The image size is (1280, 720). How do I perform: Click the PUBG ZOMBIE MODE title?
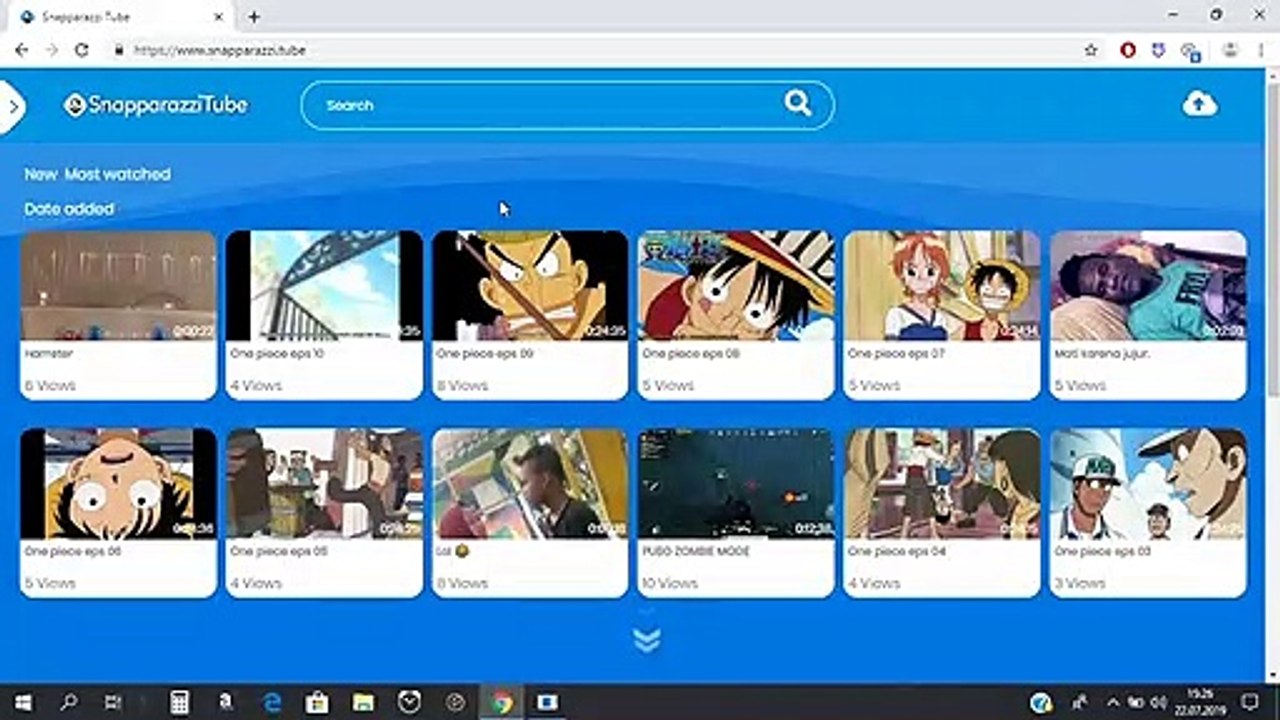point(696,552)
